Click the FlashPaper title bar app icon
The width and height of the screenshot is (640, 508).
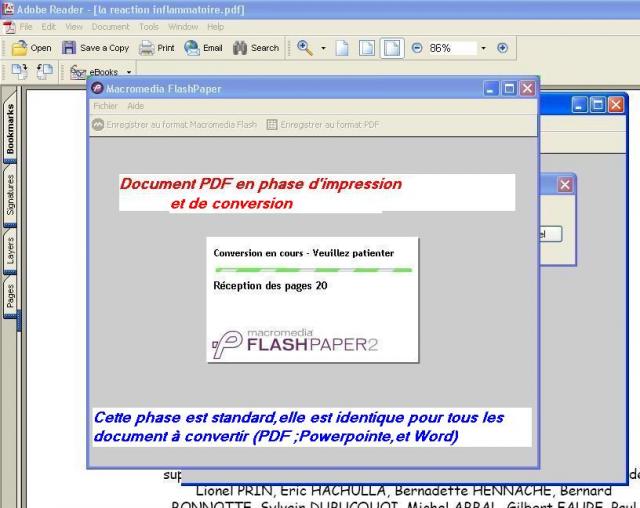tap(97, 88)
